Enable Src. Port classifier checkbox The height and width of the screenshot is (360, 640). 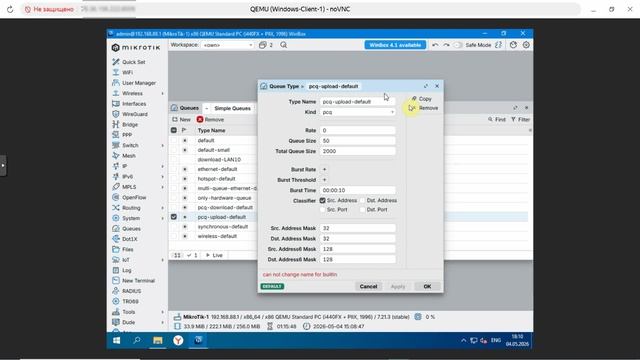322,209
